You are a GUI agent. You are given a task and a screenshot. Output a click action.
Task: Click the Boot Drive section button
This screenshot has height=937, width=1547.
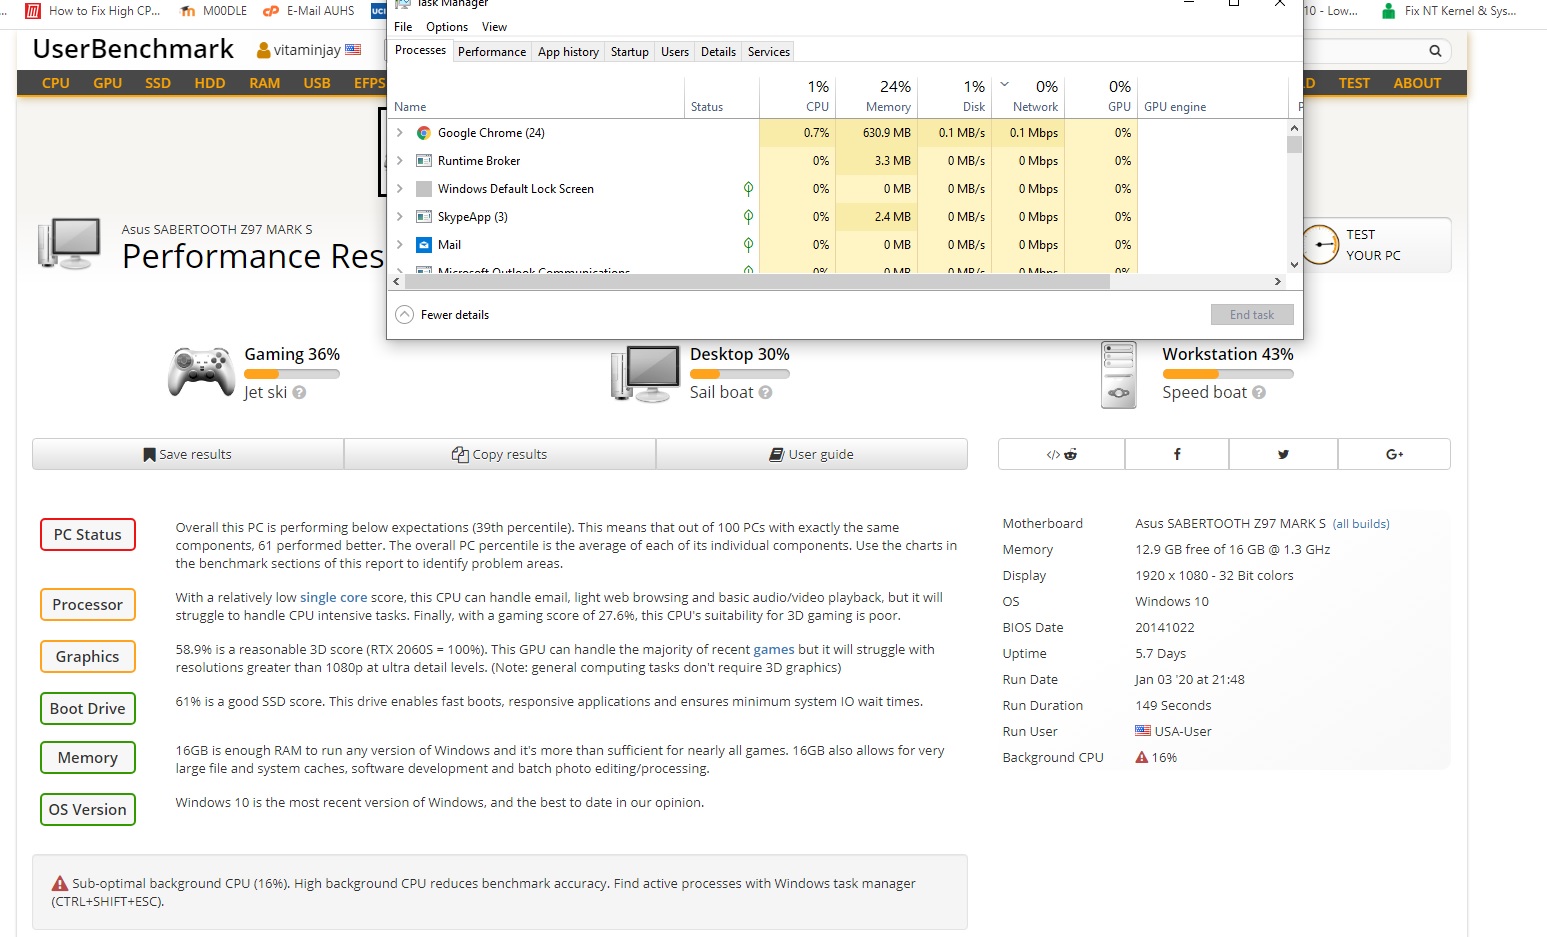coord(88,709)
